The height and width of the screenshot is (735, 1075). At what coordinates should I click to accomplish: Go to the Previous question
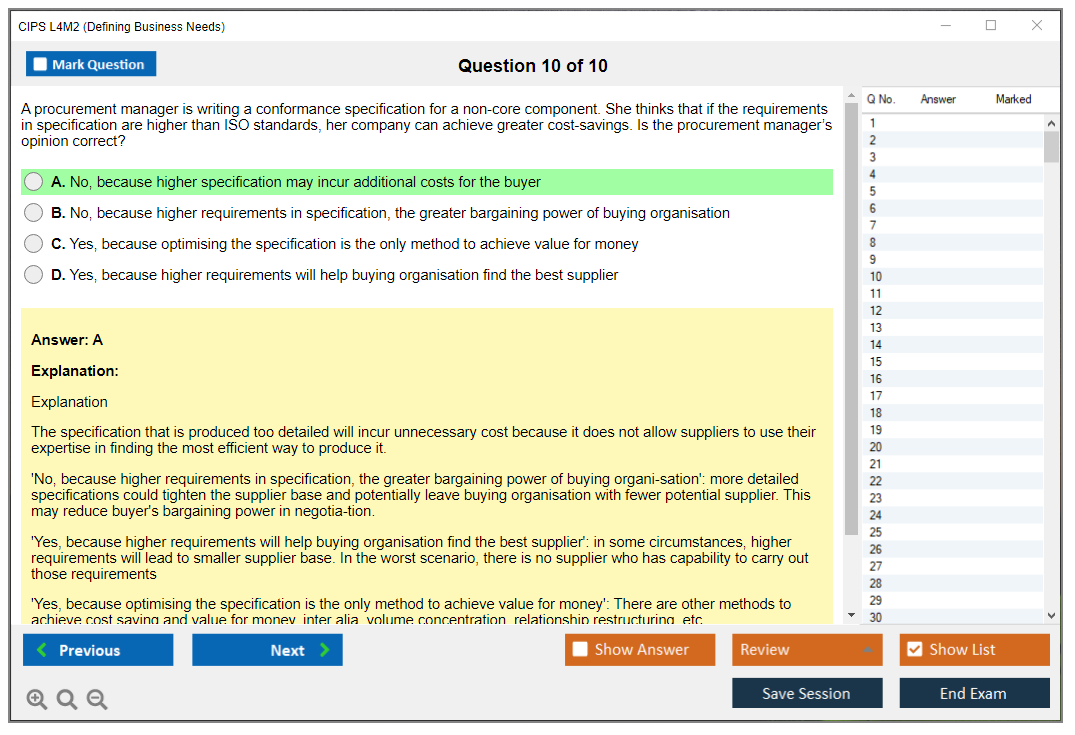pos(98,650)
